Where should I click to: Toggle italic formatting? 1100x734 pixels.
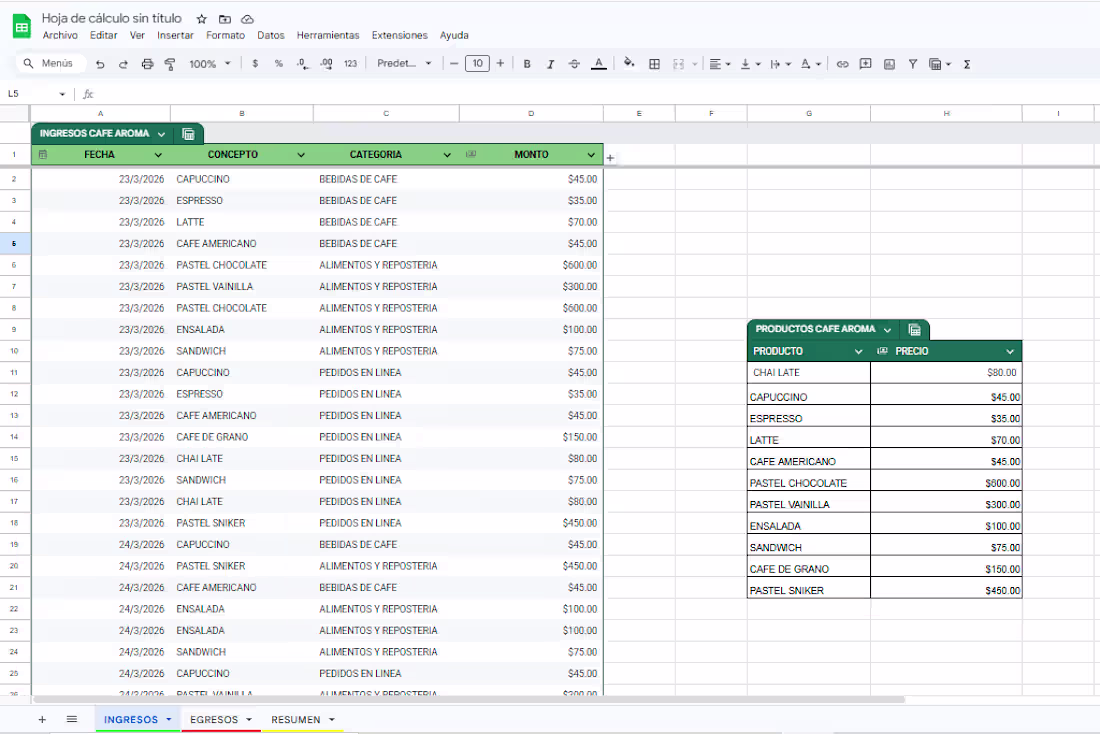pos(551,64)
